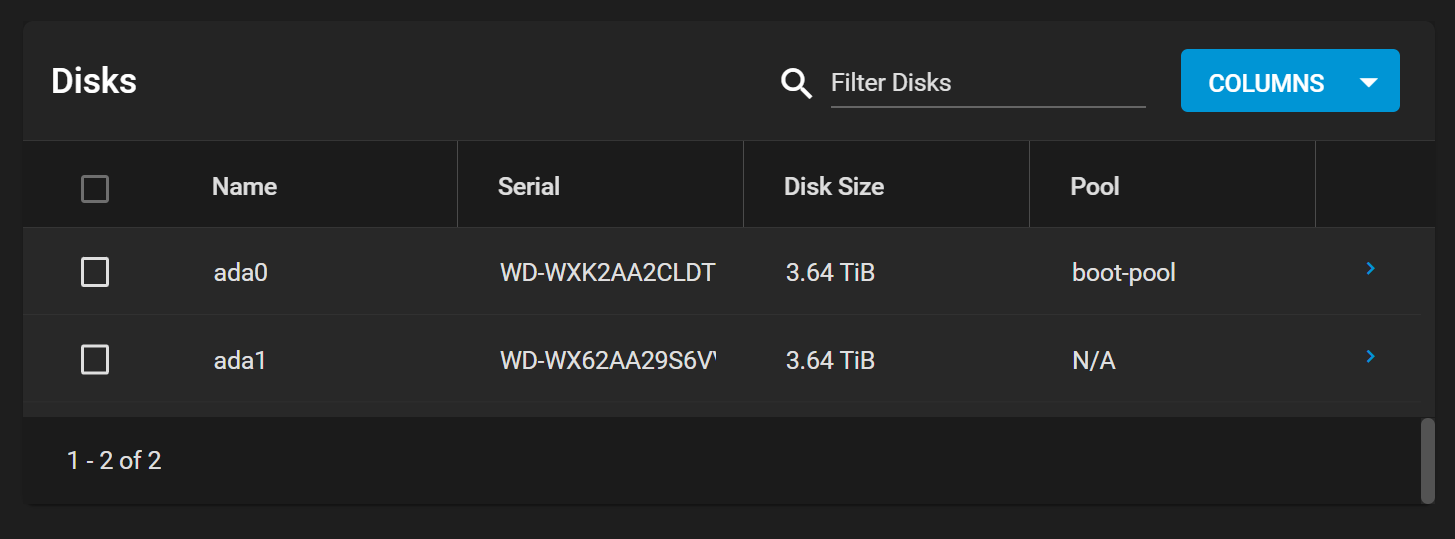The height and width of the screenshot is (539, 1455).
Task: Check the ada0 disk checkbox
Action: point(95,272)
